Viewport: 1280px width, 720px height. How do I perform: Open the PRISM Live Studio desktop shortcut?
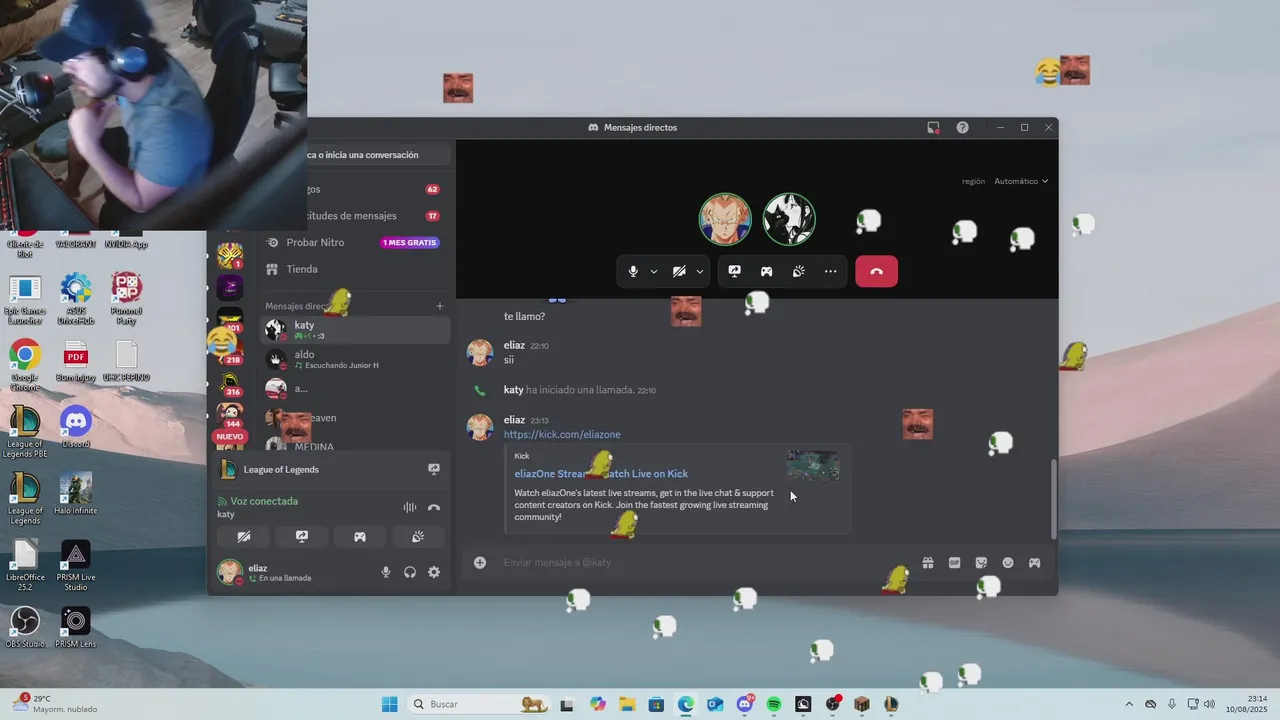click(x=76, y=566)
